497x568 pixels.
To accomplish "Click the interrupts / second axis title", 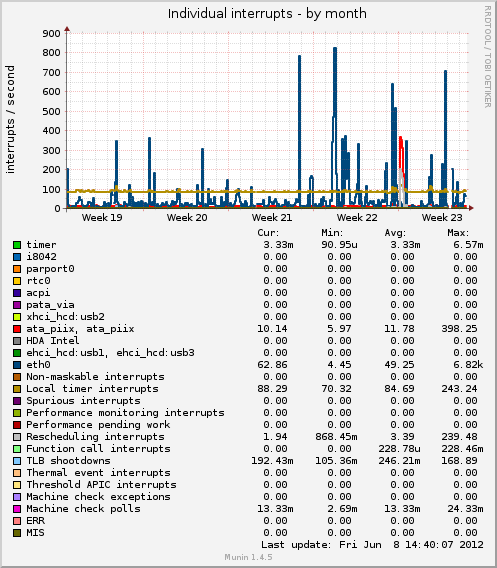I will [10, 120].
